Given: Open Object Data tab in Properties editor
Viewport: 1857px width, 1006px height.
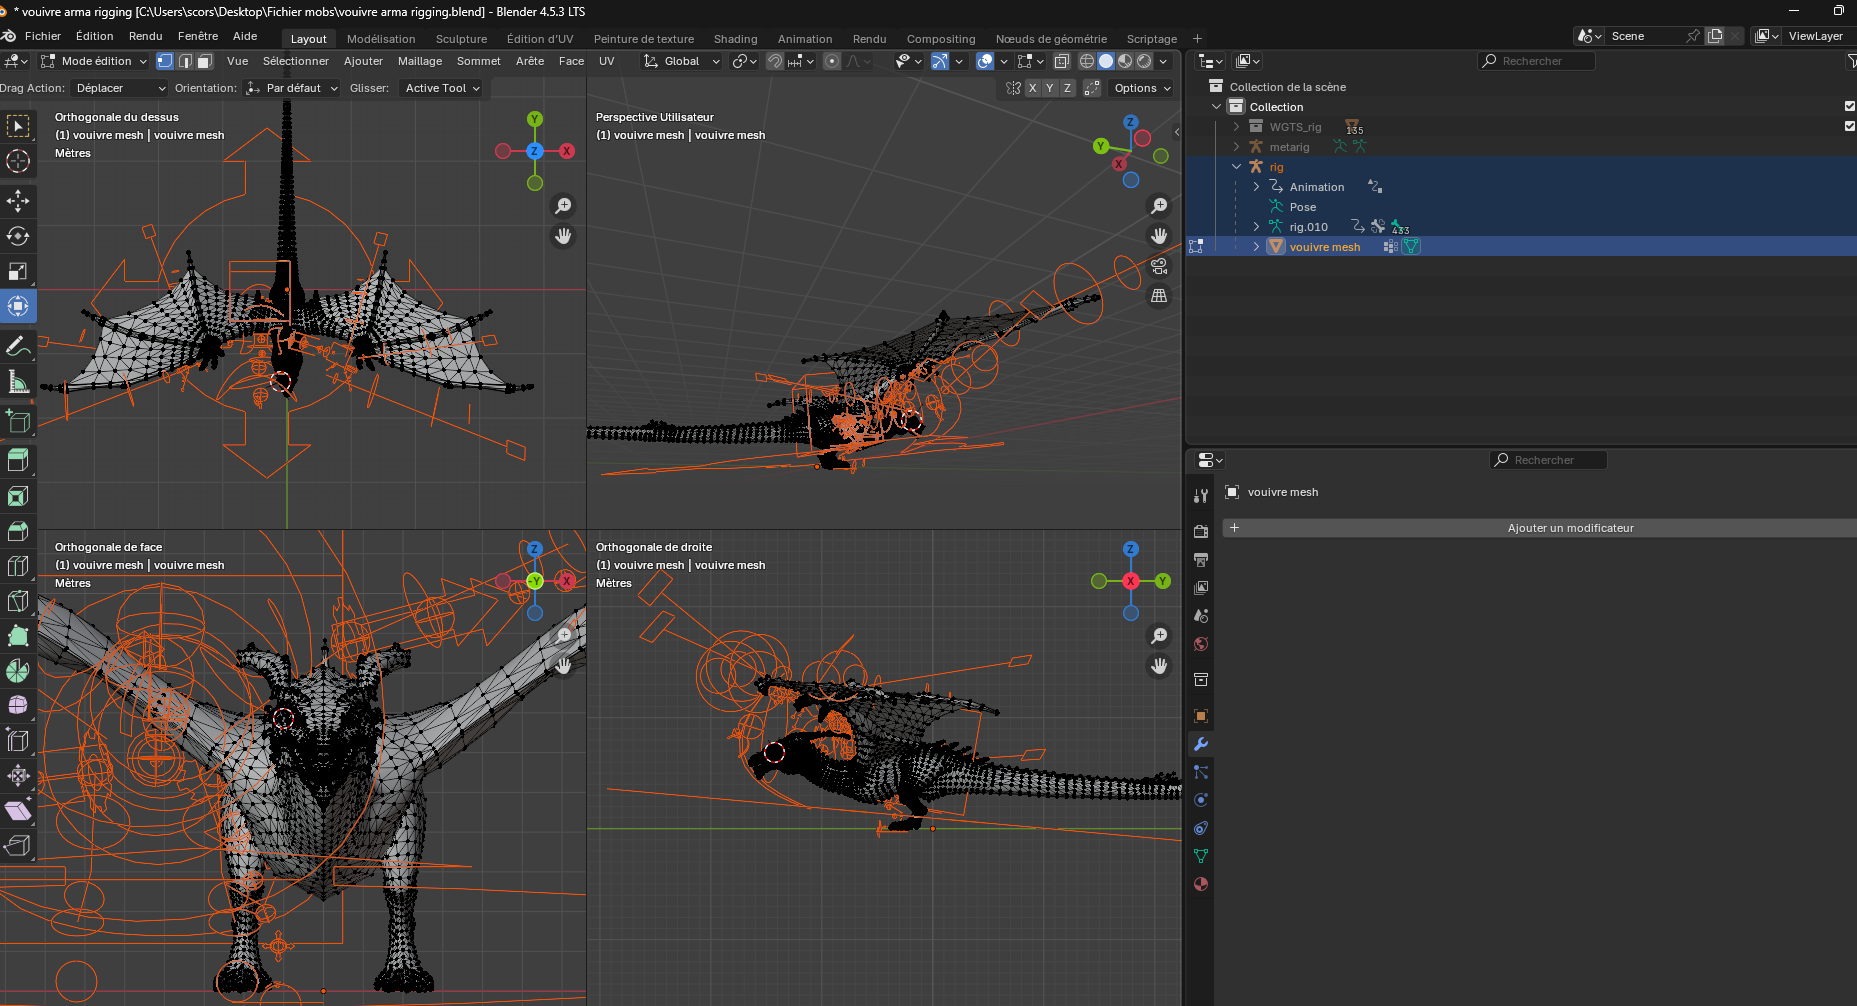Looking at the screenshot, I should click(x=1201, y=856).
